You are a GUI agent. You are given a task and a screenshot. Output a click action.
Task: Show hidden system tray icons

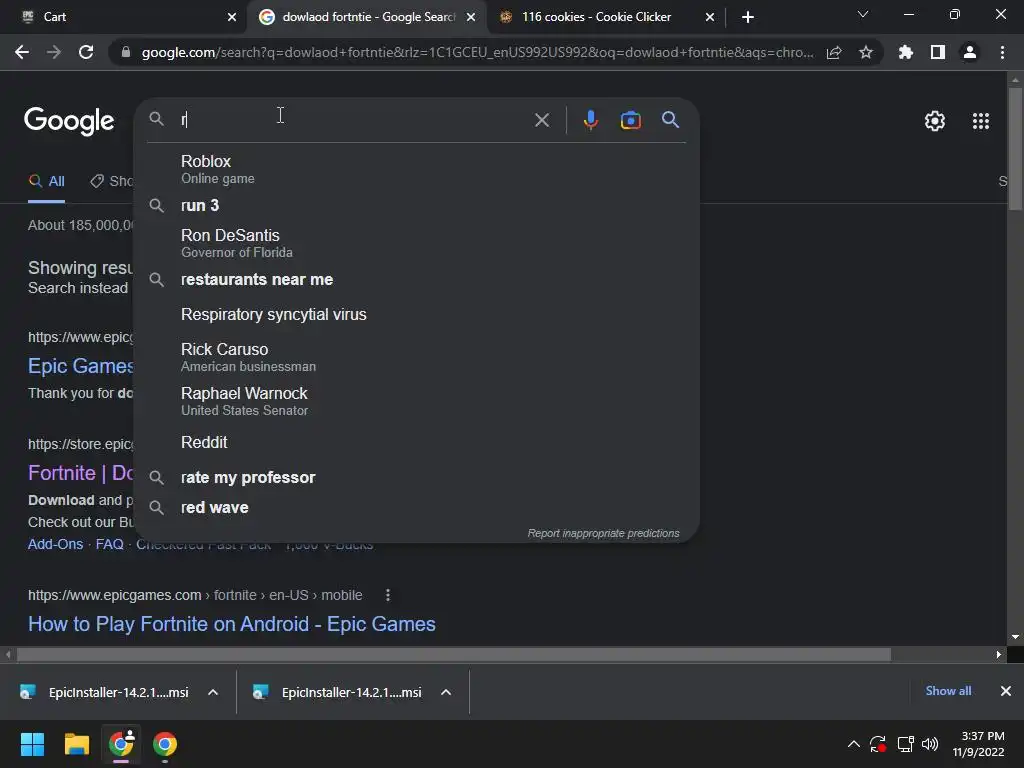(854, 744)
